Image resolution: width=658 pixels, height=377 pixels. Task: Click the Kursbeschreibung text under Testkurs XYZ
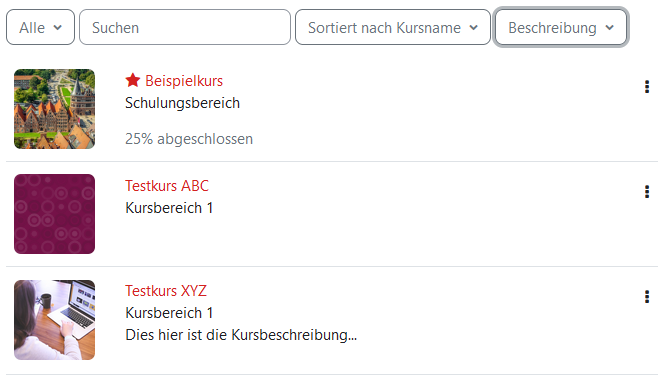(241, 335)
